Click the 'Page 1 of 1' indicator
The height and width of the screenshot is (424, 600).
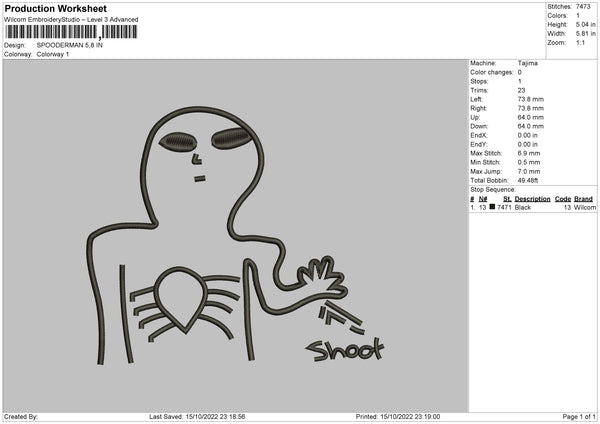click(579, 417)
